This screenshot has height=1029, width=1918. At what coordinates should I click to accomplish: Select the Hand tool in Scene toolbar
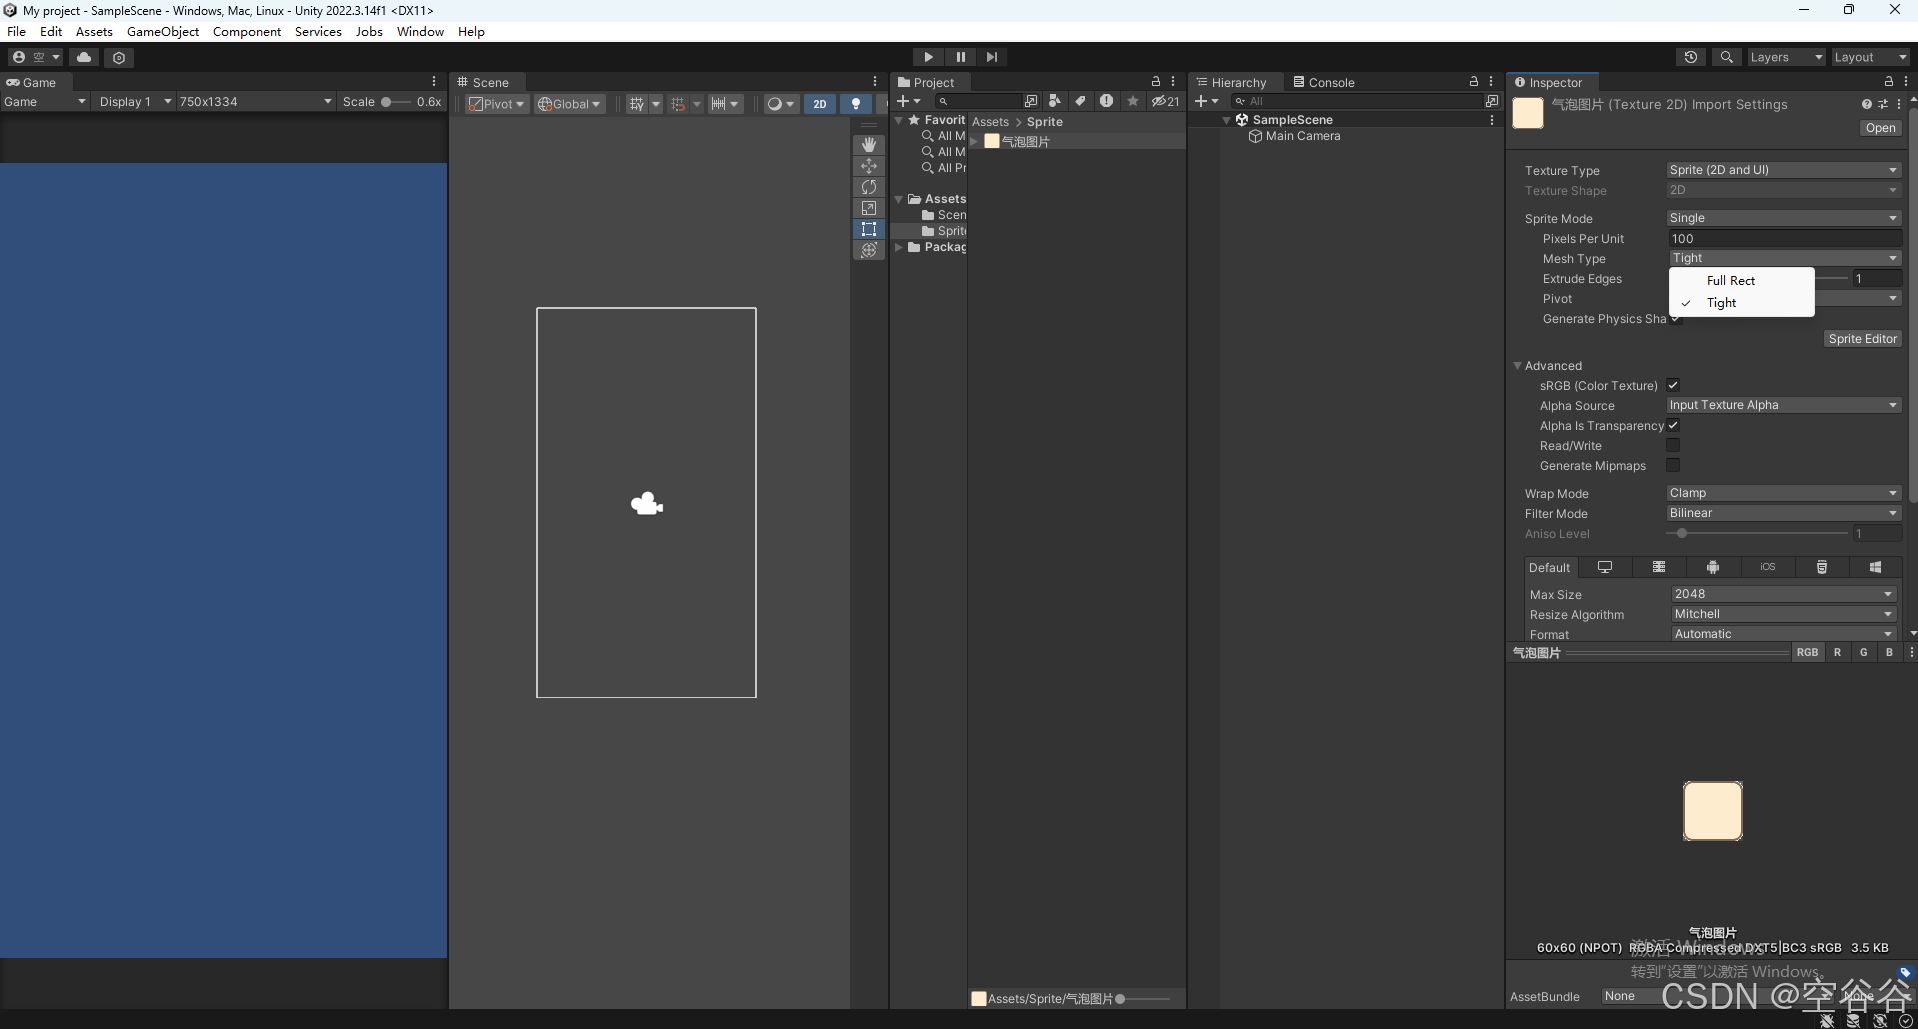coord(869,144)
